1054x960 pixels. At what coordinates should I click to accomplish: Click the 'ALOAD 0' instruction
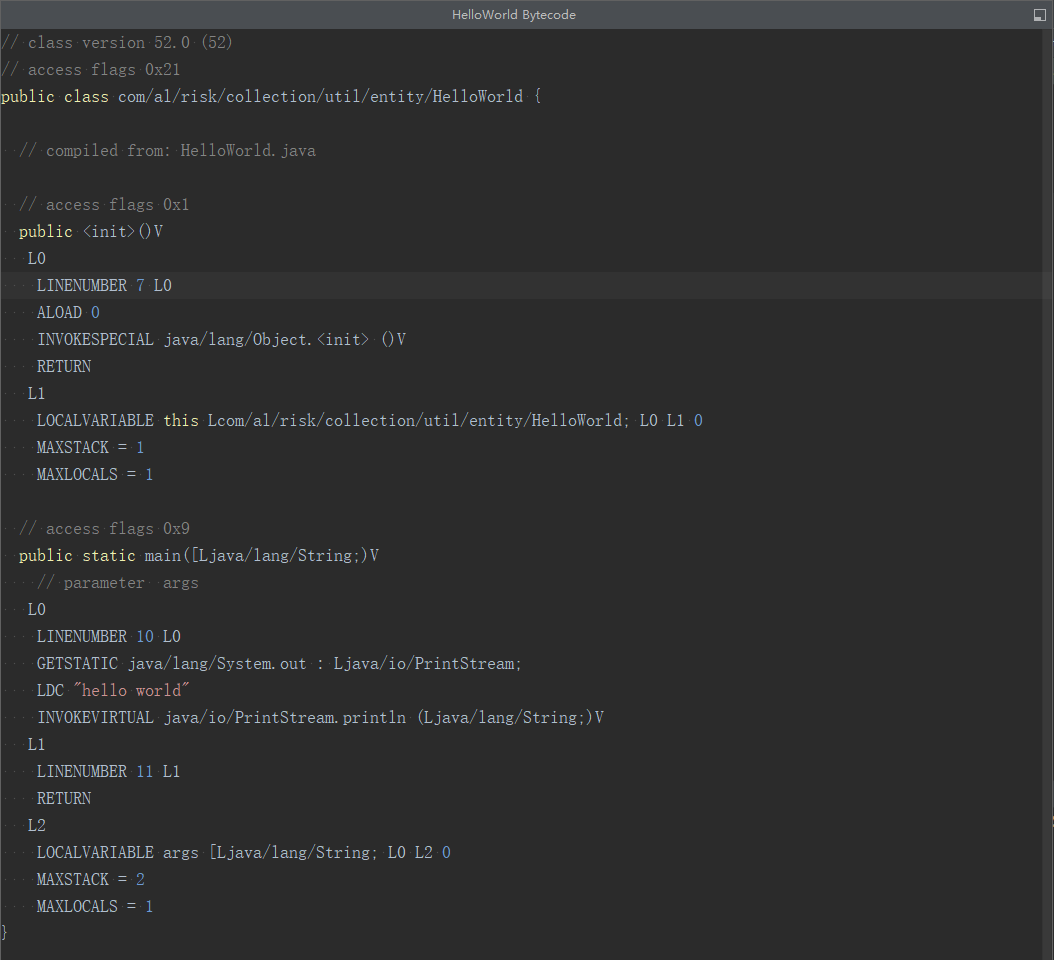[x=68, y=313]
